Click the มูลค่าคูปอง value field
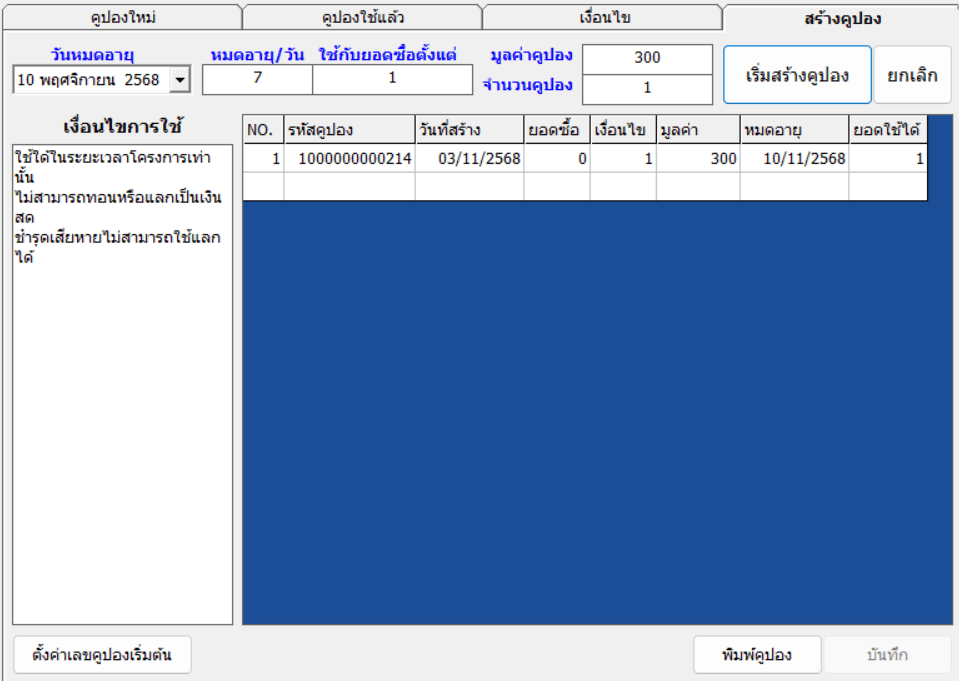The height and width of the screenshot is (681, 959). click(x=647, y=58)
